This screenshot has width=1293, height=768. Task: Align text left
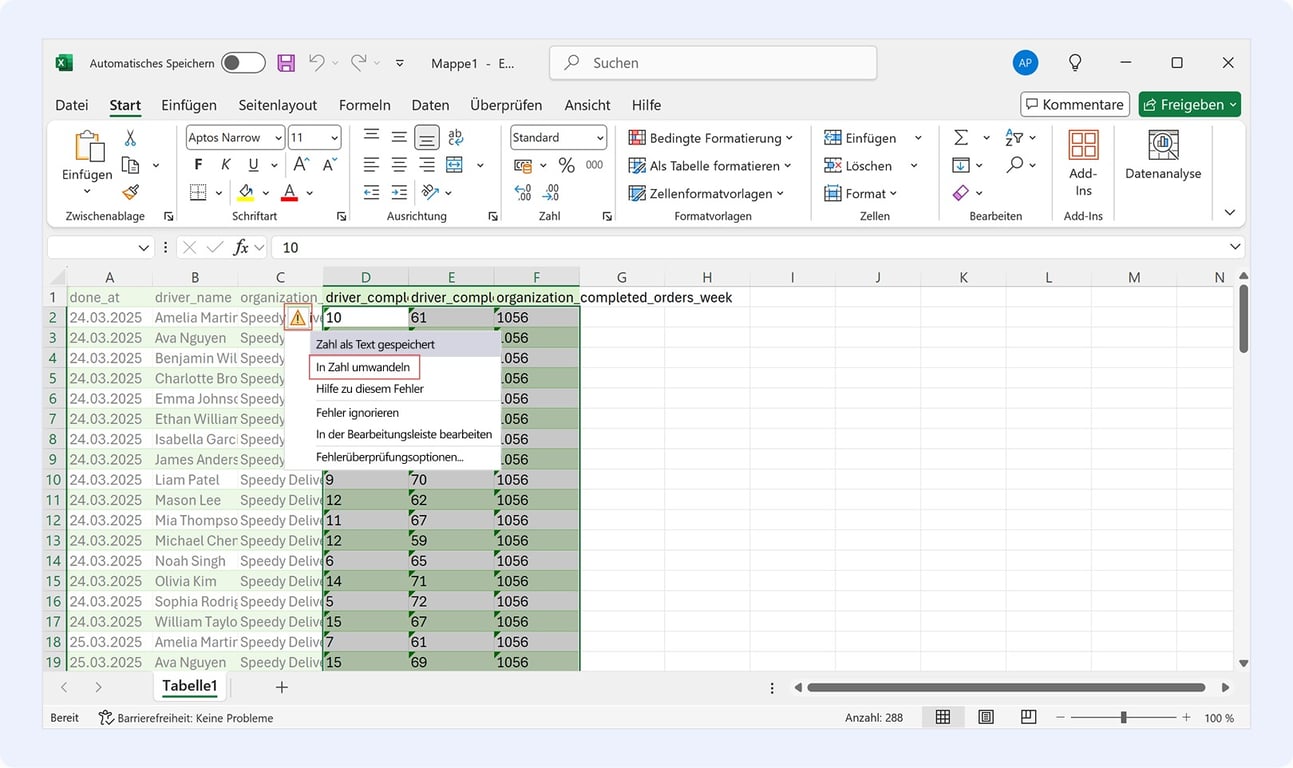coord(371,165)
